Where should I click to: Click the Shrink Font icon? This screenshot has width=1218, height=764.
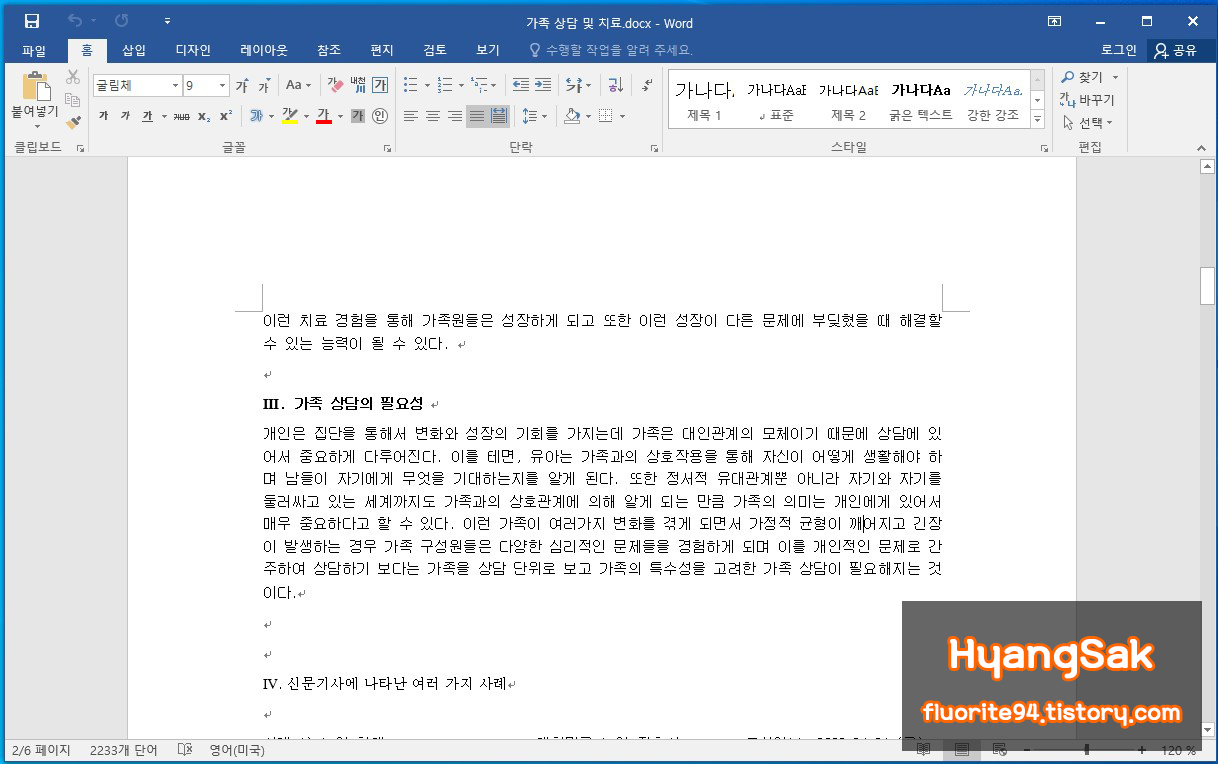264,86
